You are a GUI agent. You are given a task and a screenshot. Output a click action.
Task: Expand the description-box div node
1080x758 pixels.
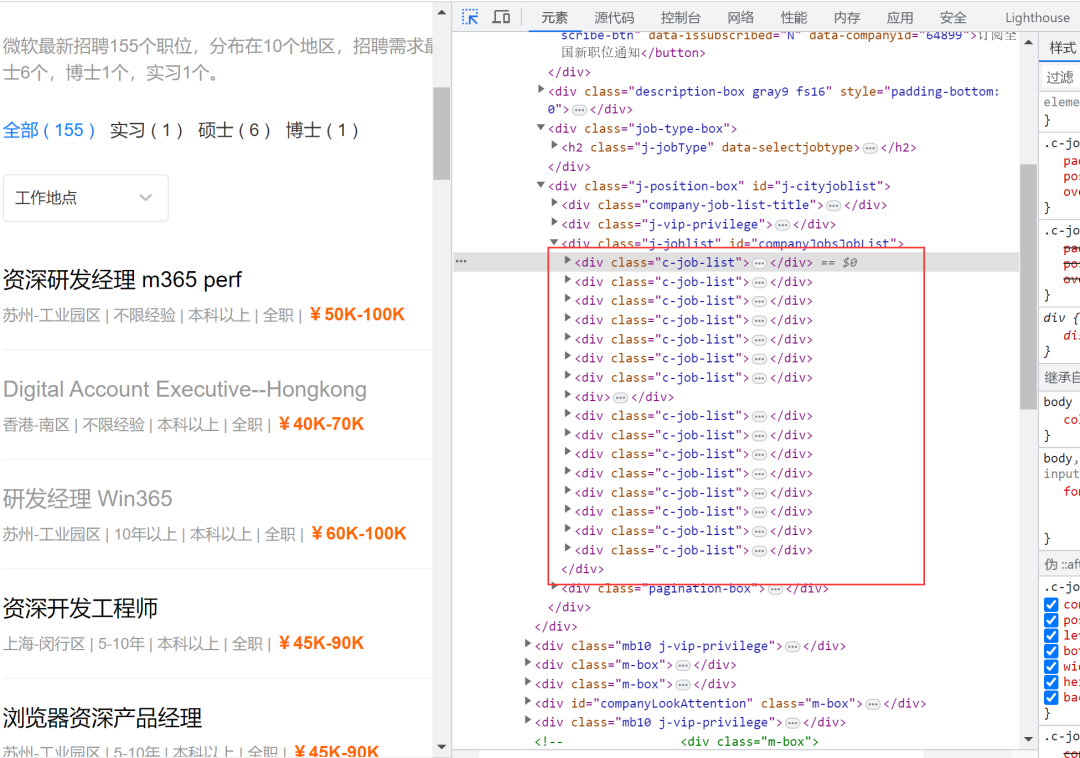(541, 91)
